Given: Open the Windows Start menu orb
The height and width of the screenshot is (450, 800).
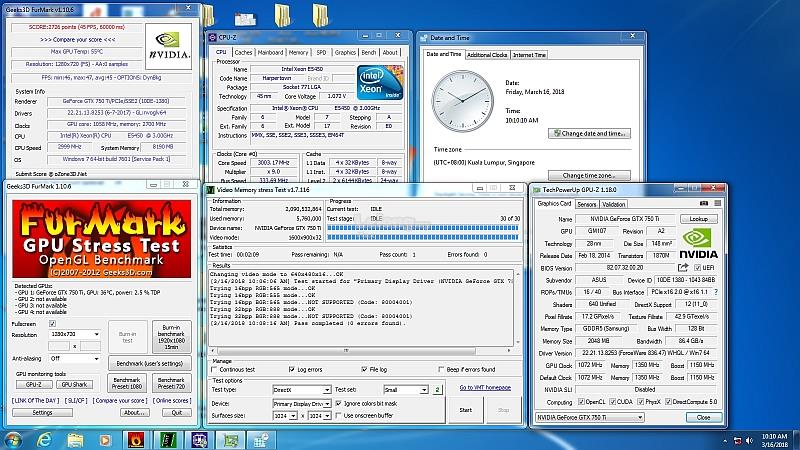Looking at the screenshot, I should tap(13, 440).
